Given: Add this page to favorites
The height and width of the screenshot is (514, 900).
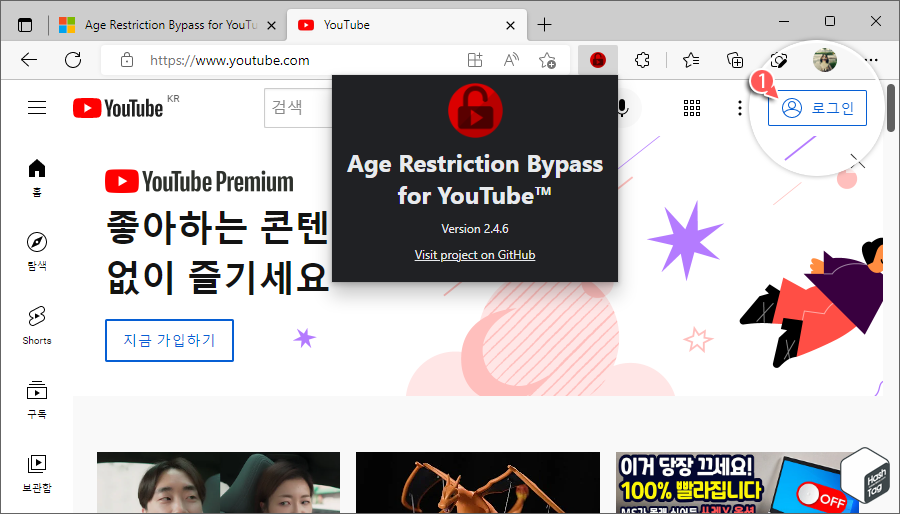Looking at the screenshot, I should [x=547, y=60].
